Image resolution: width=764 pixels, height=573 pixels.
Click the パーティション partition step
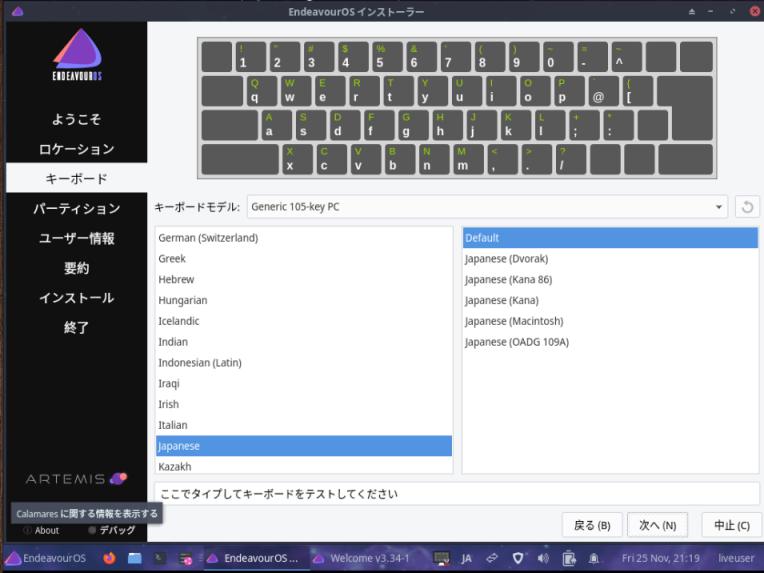pos(76,209)
